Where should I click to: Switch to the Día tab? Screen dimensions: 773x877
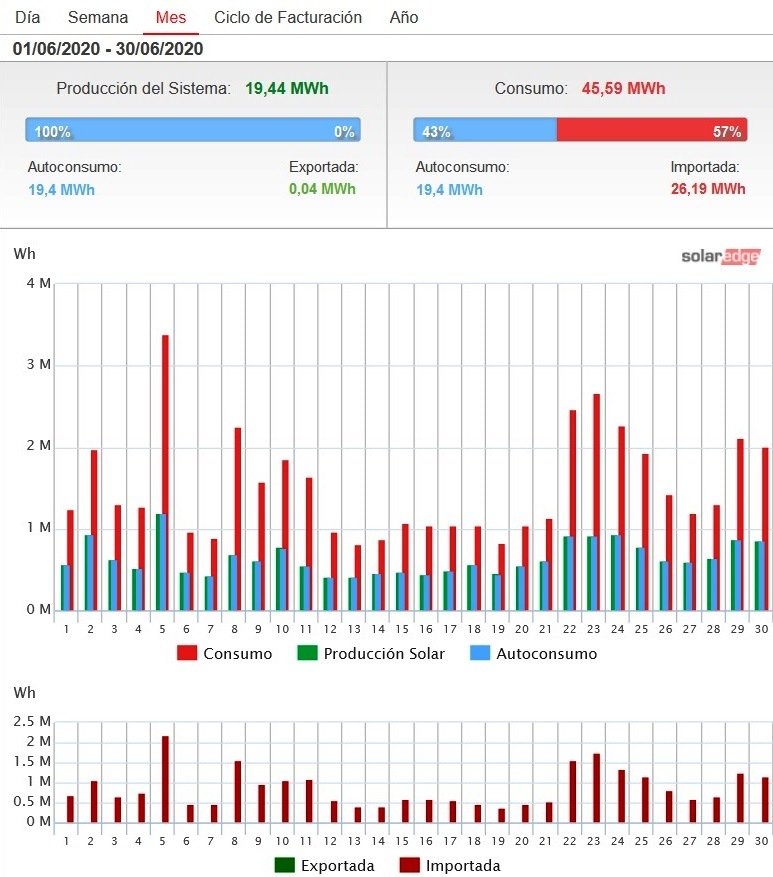27,17
